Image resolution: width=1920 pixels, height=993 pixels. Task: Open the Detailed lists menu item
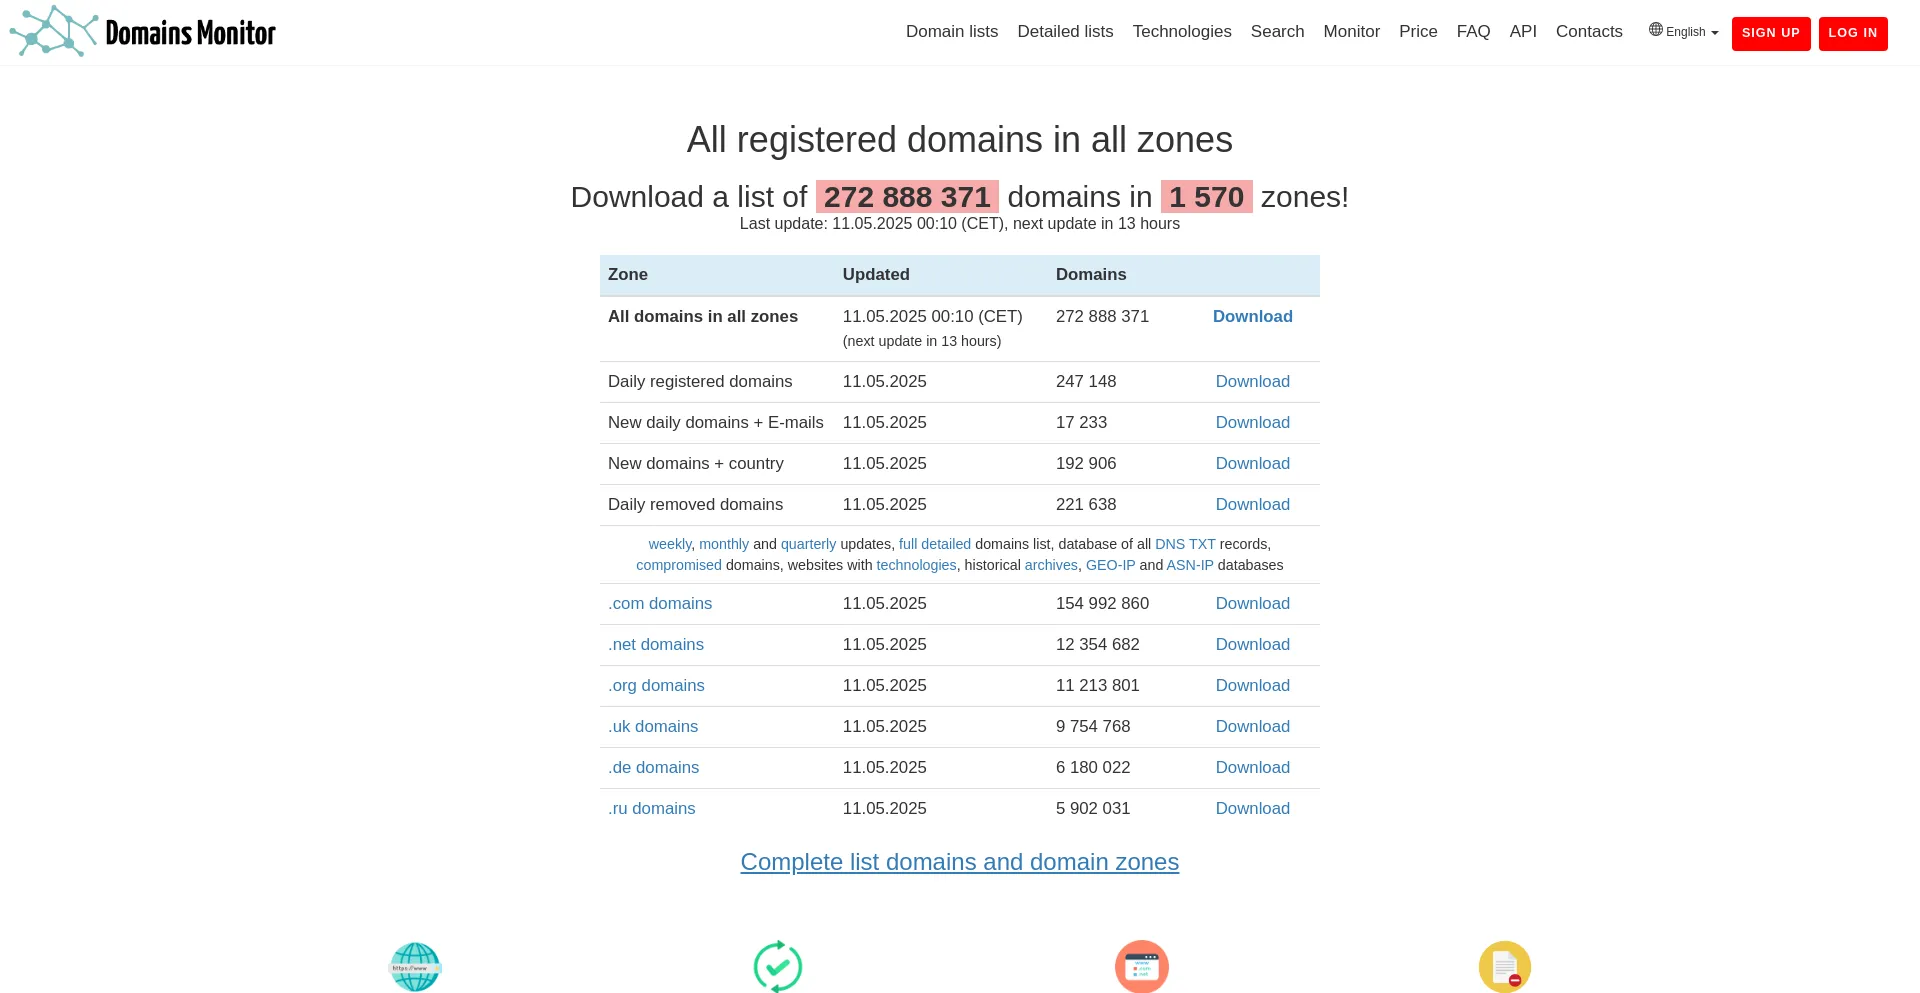pos(1065,32)
